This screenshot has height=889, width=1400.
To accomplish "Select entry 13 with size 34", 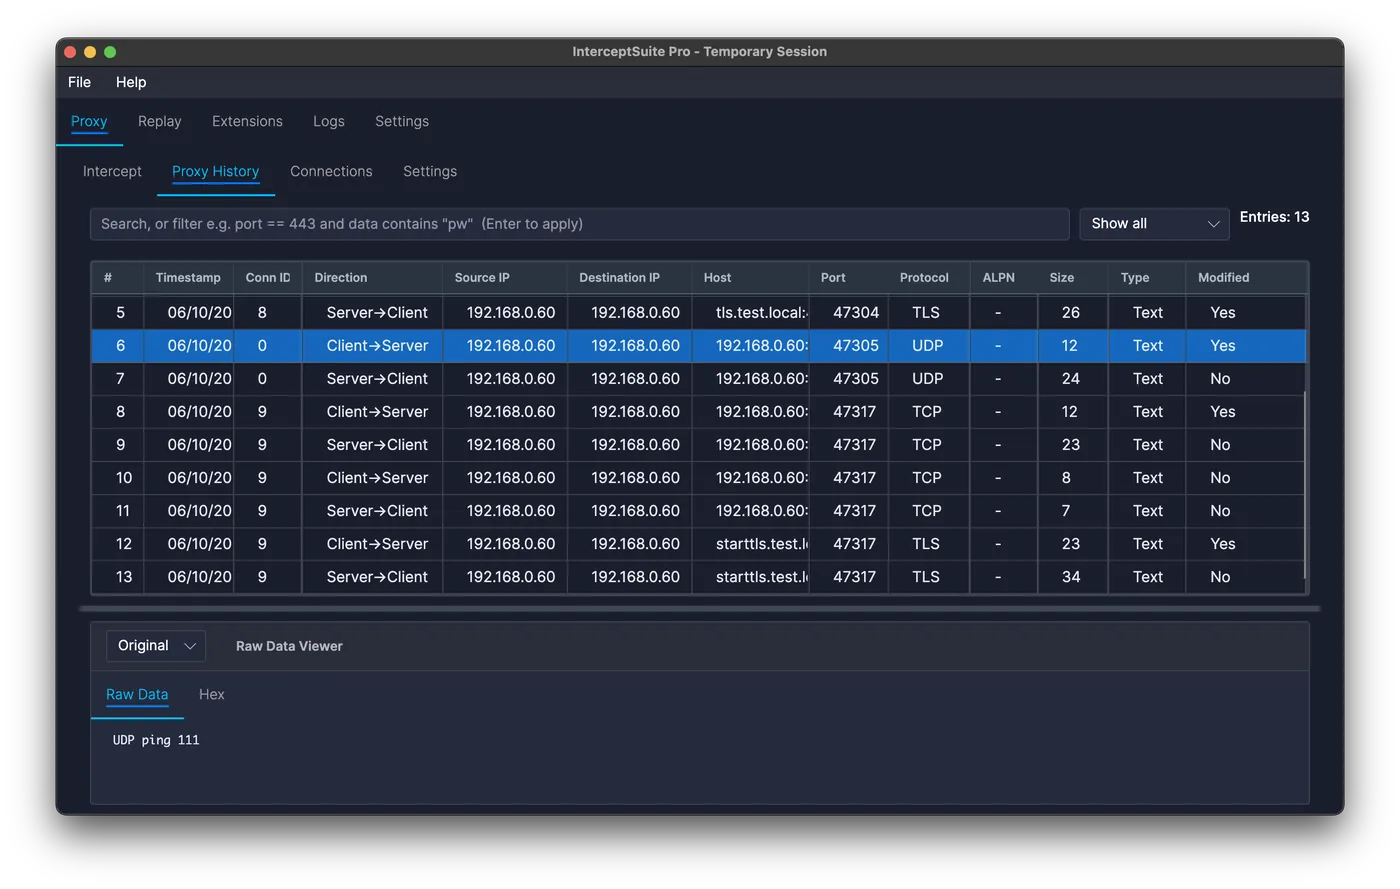I will 698,577.
